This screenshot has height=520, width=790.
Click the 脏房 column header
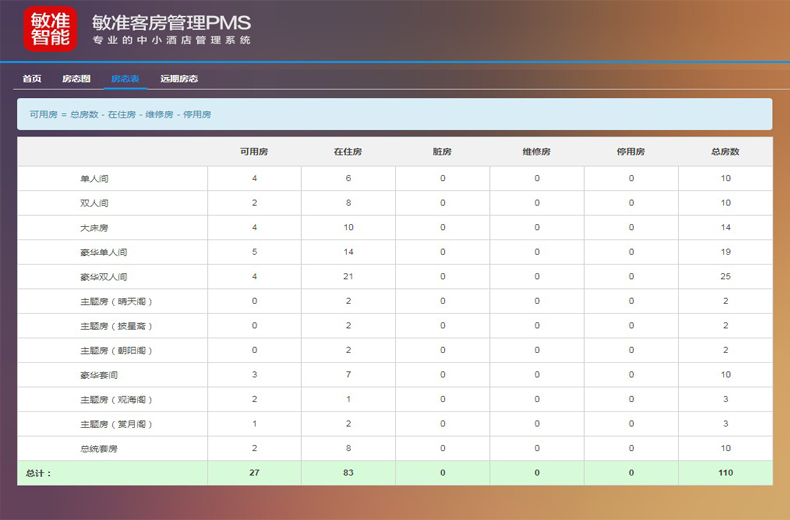pyautogui.click(x=442, y=152)
